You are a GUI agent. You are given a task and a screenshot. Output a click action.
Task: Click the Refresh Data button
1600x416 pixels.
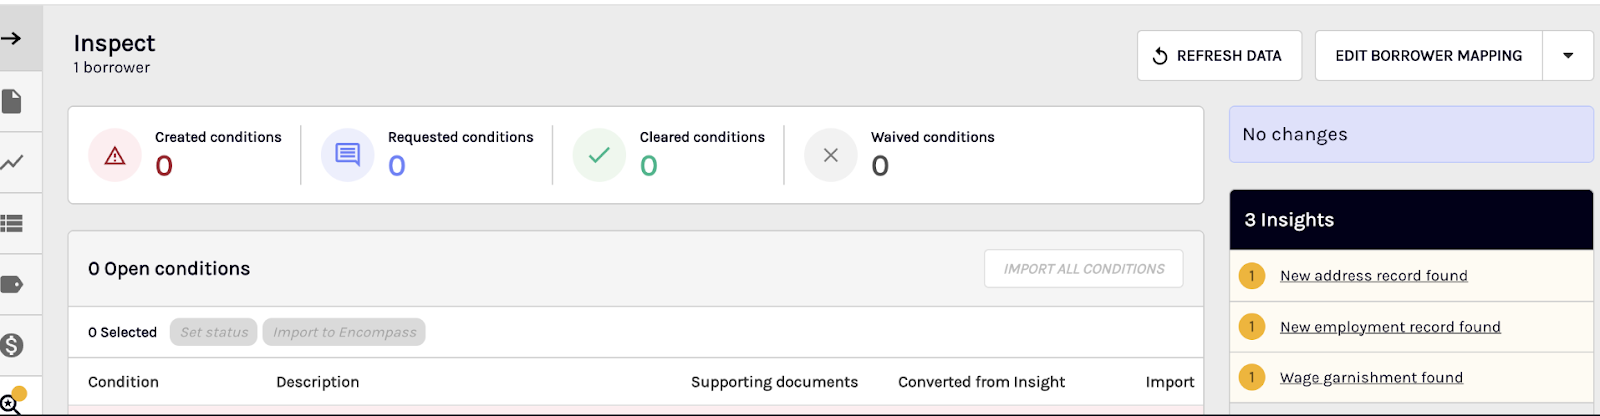tap(1219, 56)
